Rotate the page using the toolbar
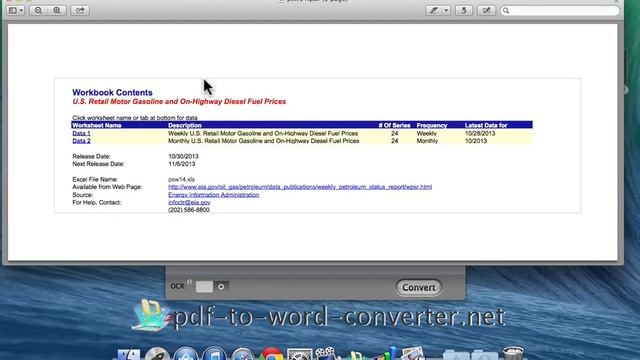The height and width of the screenshot is (360, 640). (464, 10)
